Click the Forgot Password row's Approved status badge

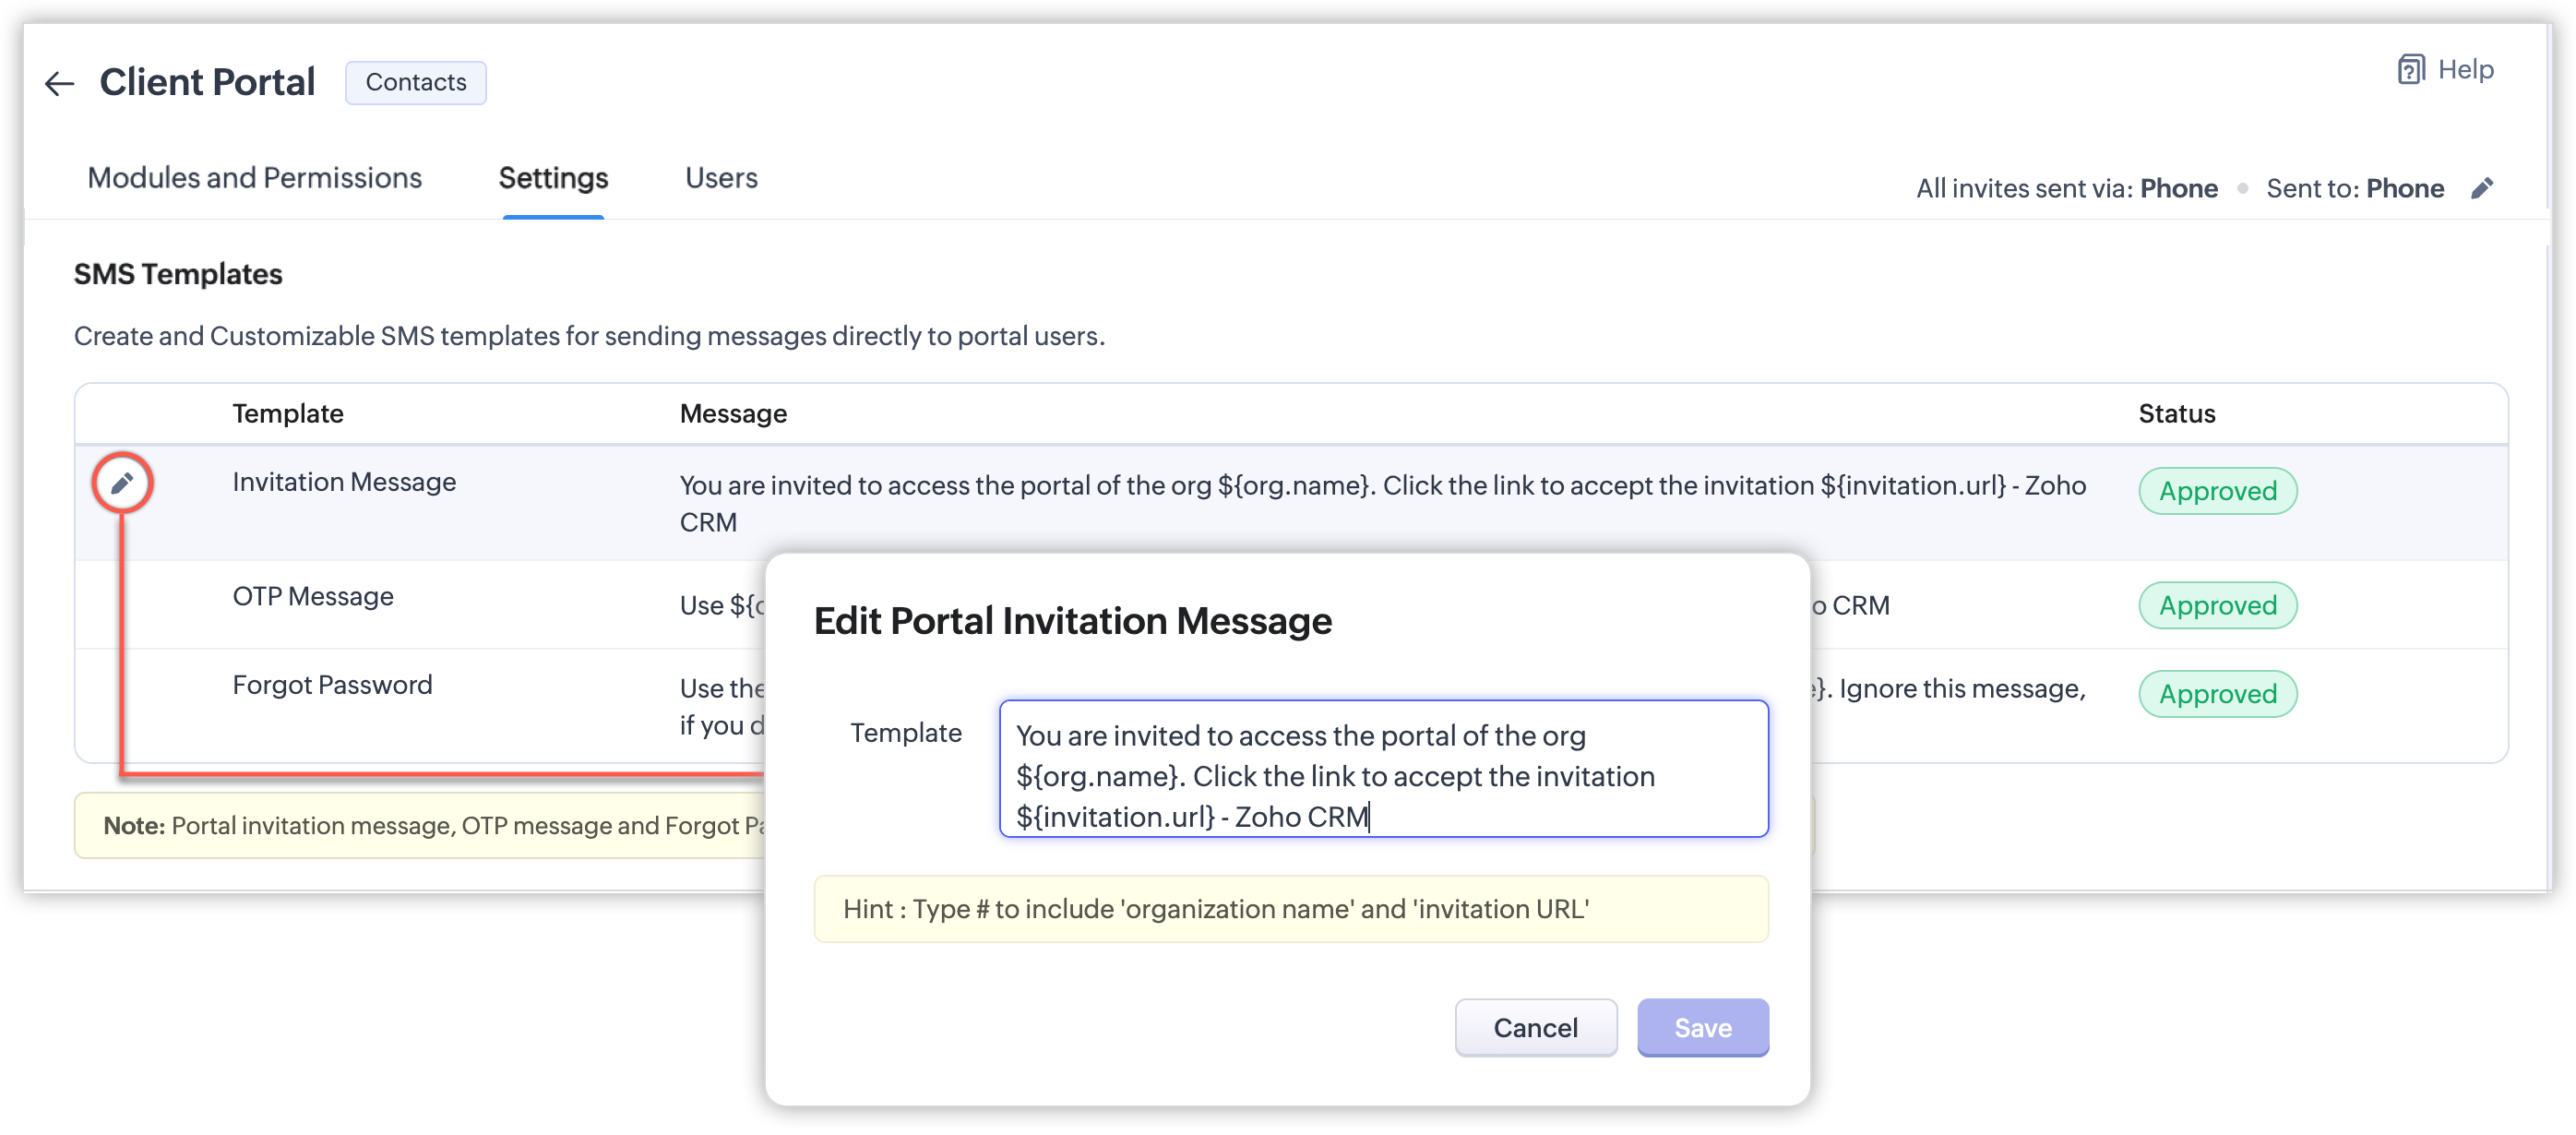click(x=2217, y=694)
